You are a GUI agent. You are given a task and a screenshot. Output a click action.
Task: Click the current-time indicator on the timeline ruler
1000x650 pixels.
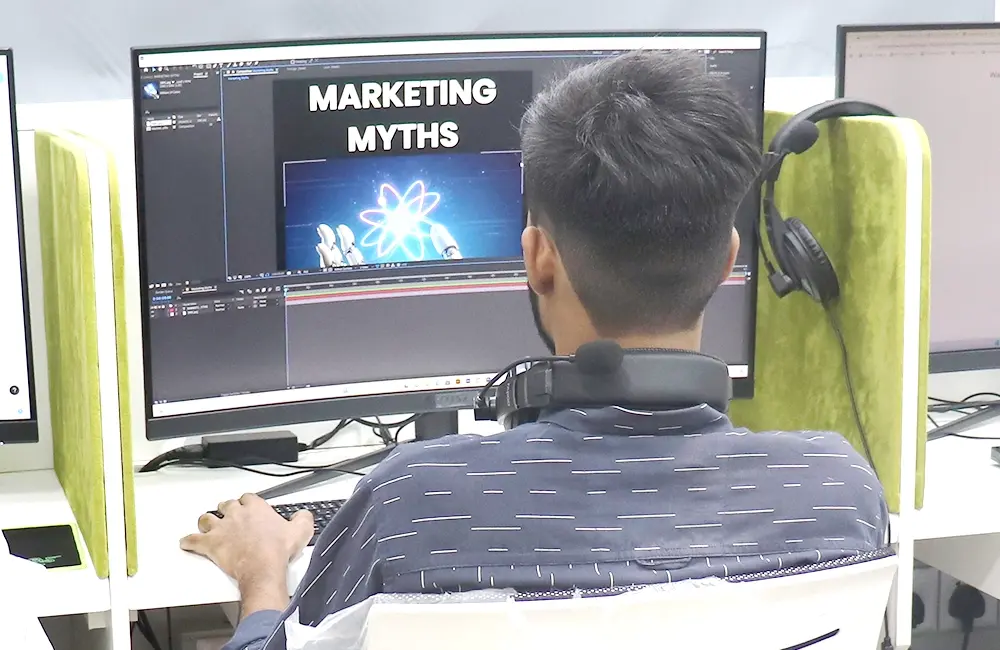tap(287, 289)
